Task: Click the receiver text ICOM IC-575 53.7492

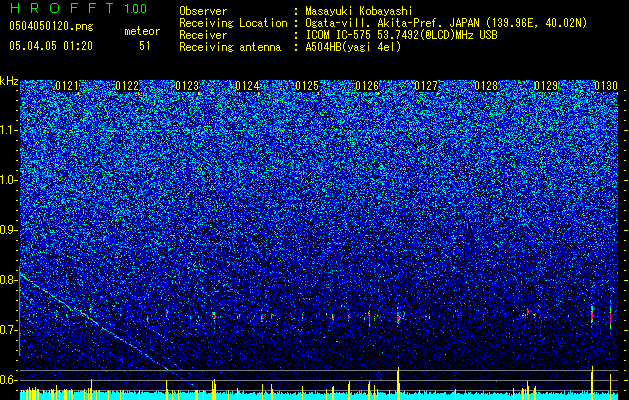Action: [x=401, y=35]
